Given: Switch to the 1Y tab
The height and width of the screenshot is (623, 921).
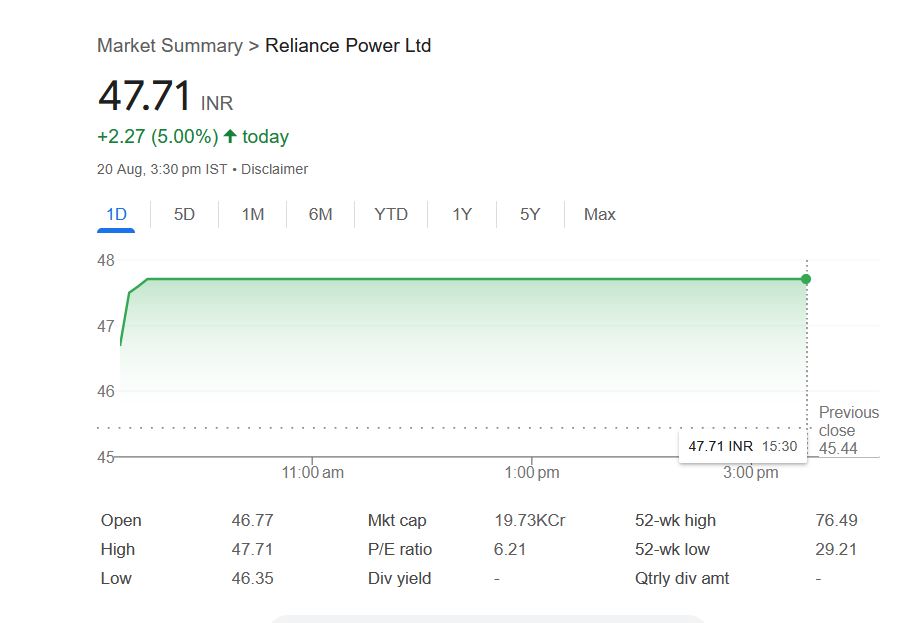Looking at the screenshot, I should (x=461, y=214).
